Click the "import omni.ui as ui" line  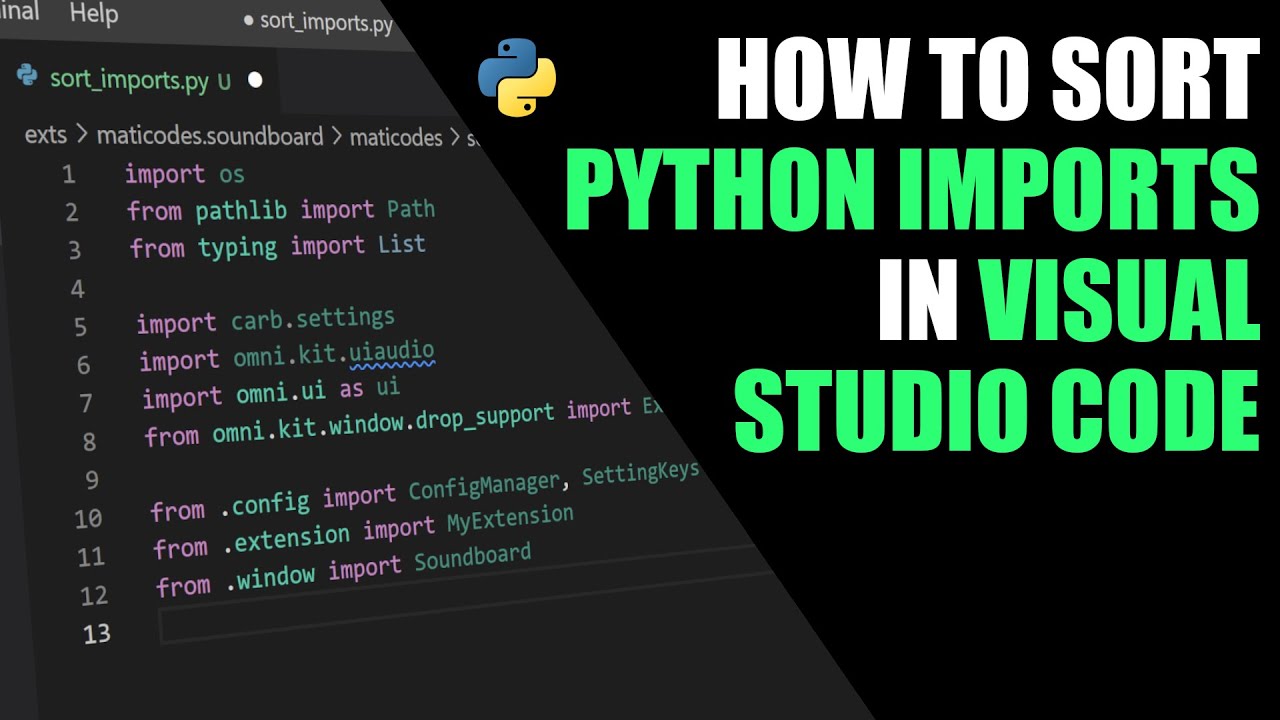pos(271,393)
